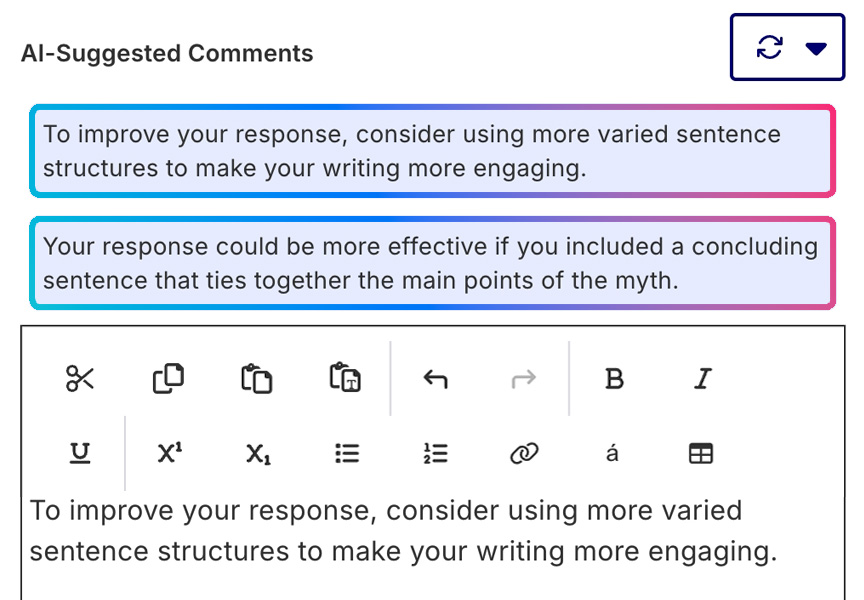Apply subscript formatting
Viewport: 864px width, 600px height.
(x=258, y=454)
